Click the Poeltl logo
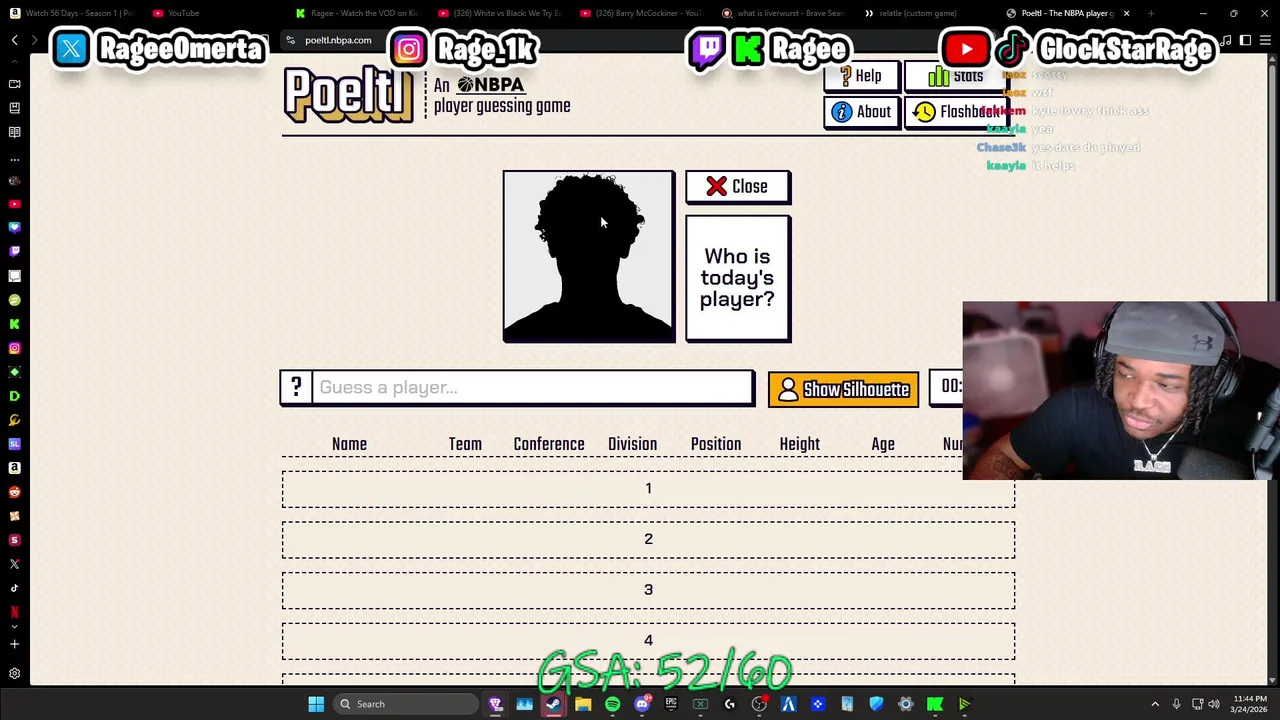The image size is (1280, 720). [348, 96]
